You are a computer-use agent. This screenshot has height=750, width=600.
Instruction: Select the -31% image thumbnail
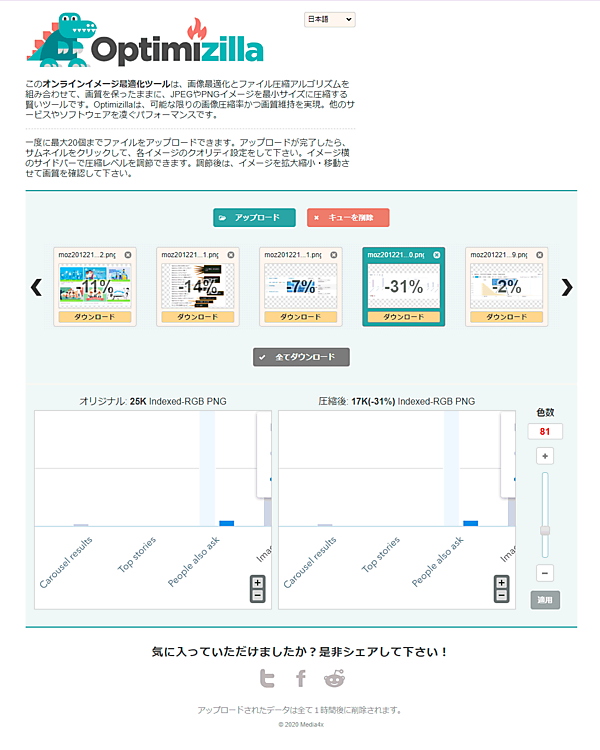[403, 286]
